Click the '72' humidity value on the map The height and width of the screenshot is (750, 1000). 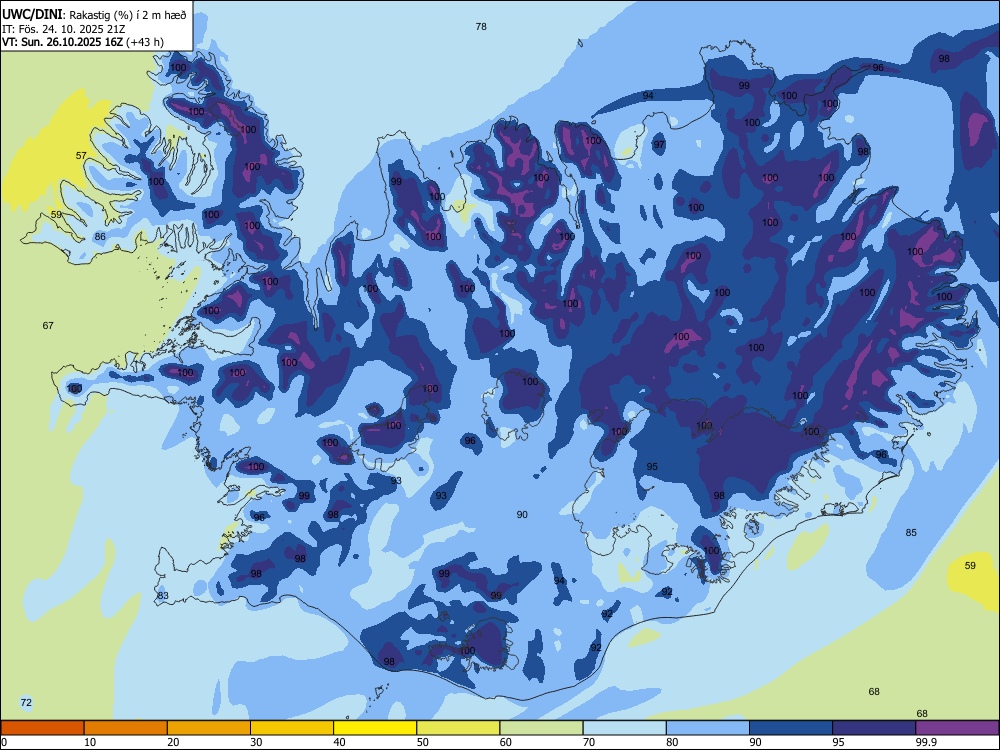click(26, 702)
